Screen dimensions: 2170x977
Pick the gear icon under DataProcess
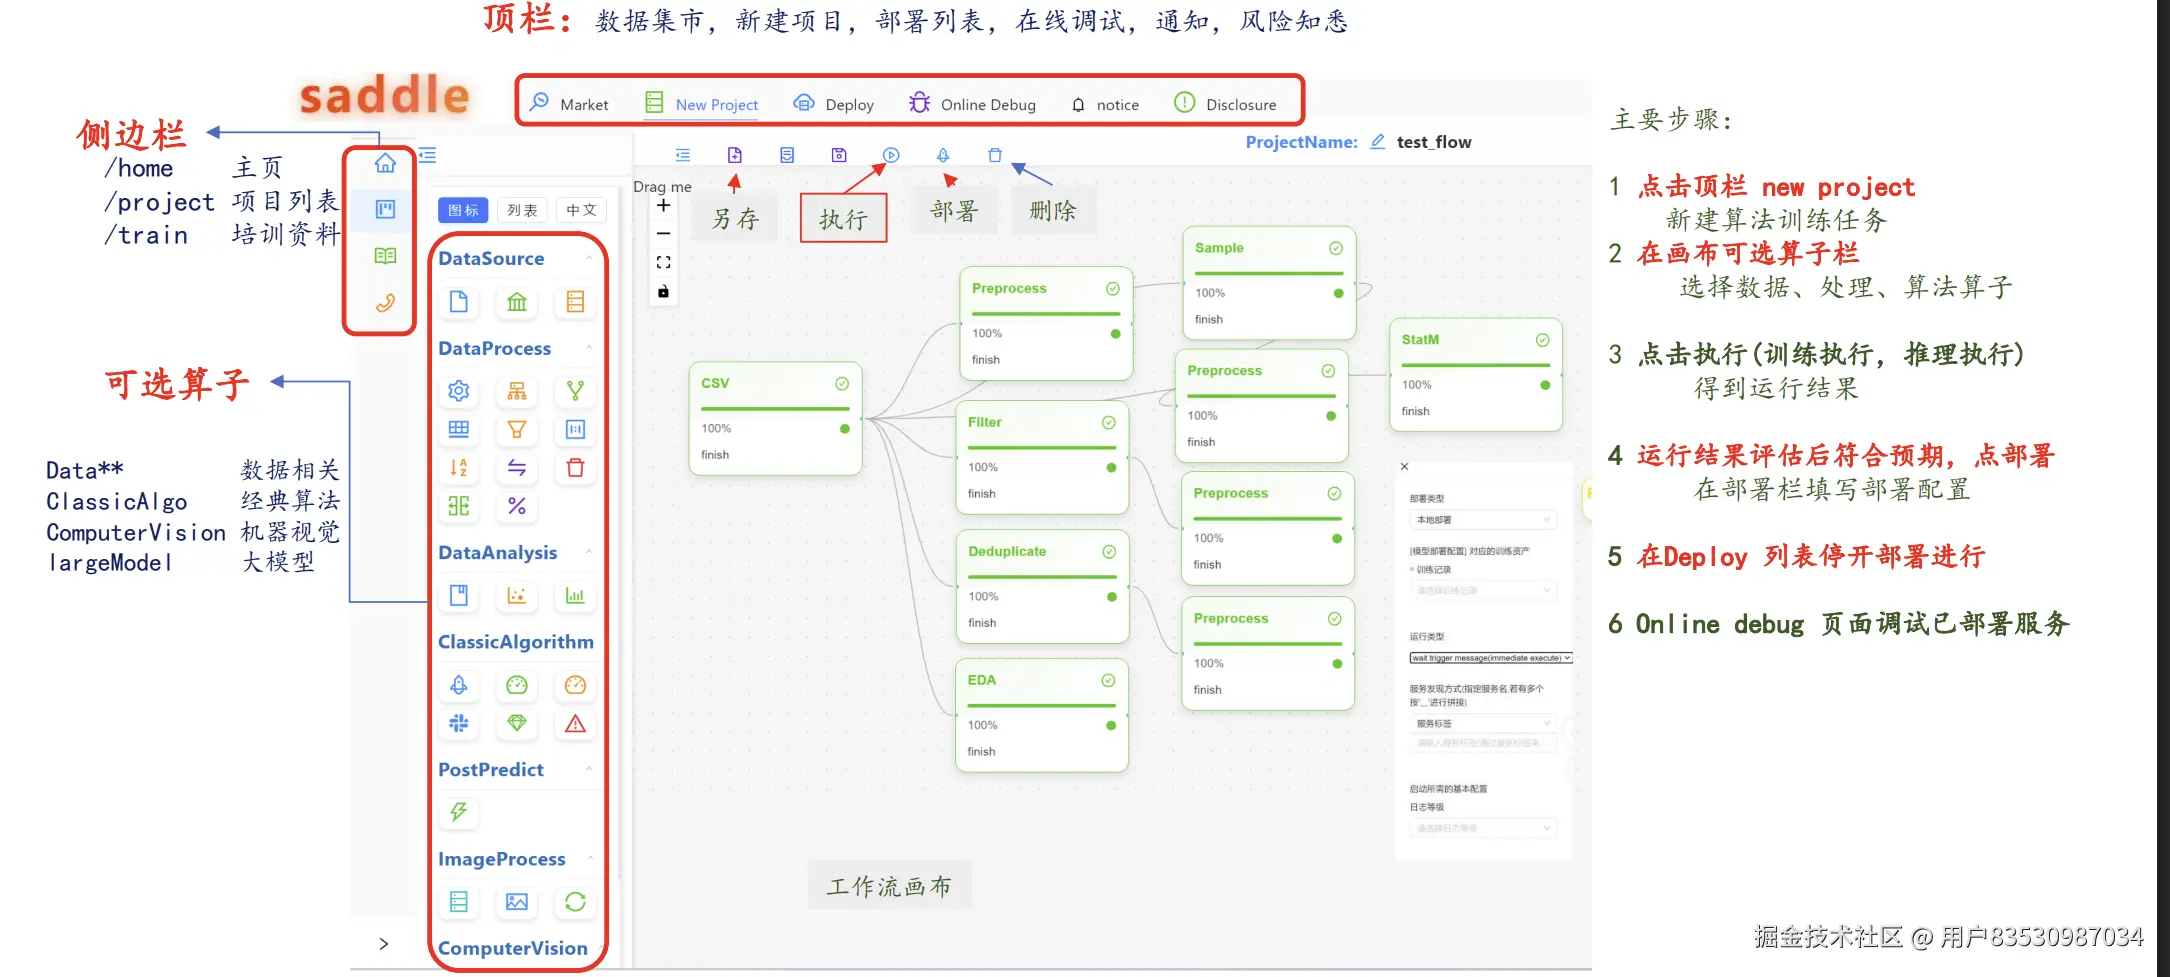(459, 391)
